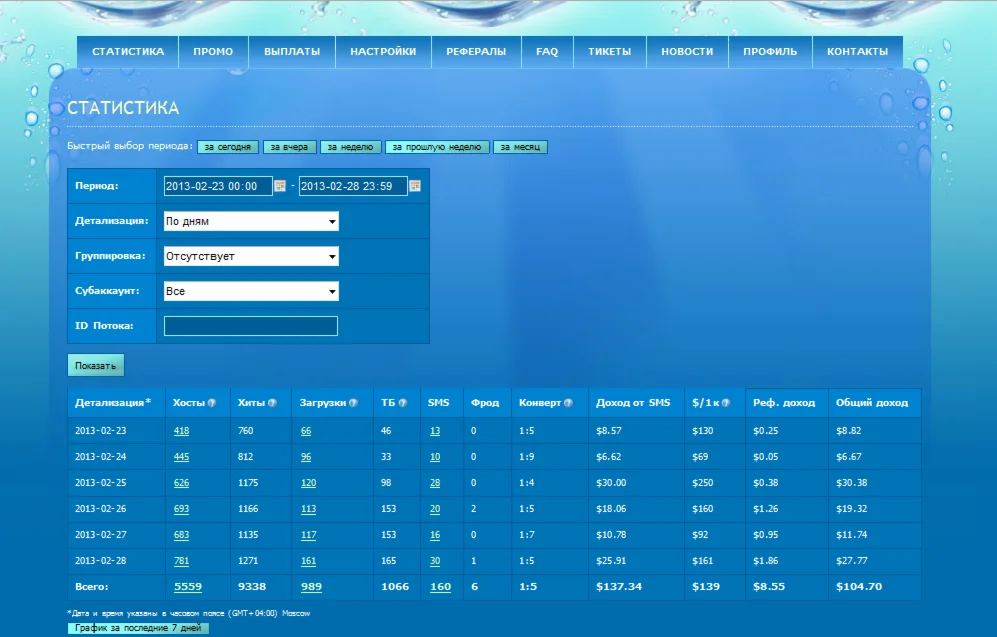Open the Рефералы menu tab

(x=476, y=52)
